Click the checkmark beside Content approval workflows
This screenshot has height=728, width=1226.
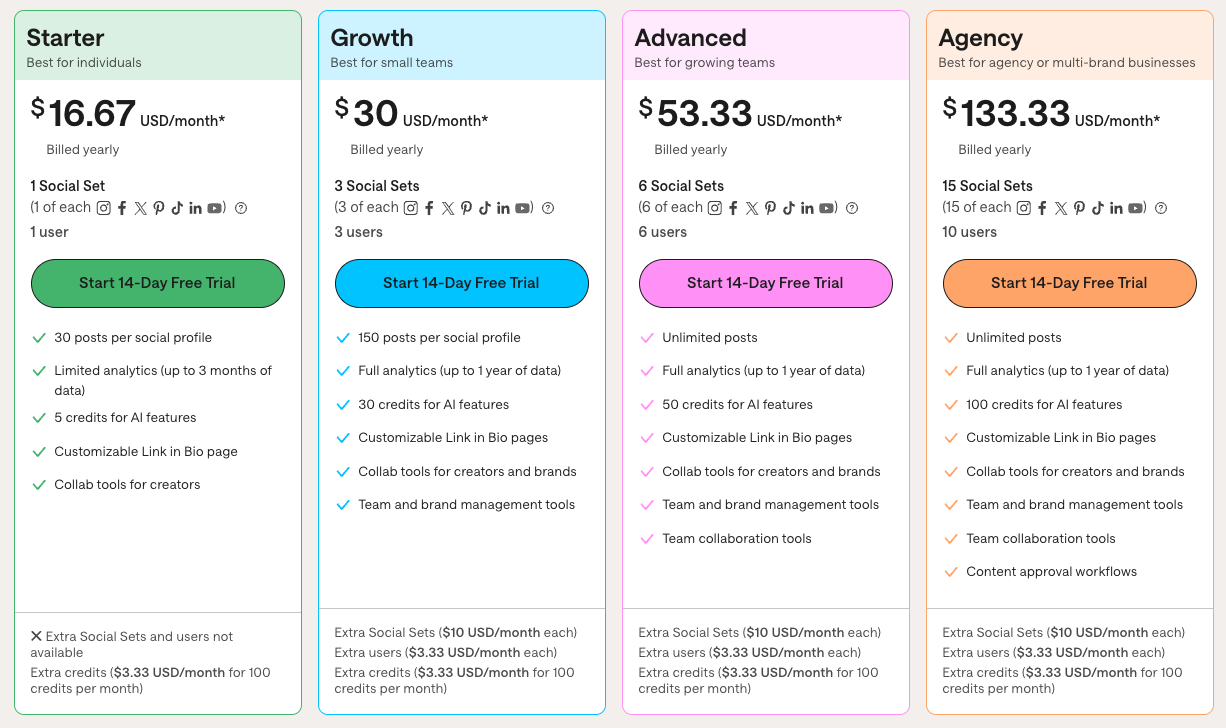pos(951,572)
